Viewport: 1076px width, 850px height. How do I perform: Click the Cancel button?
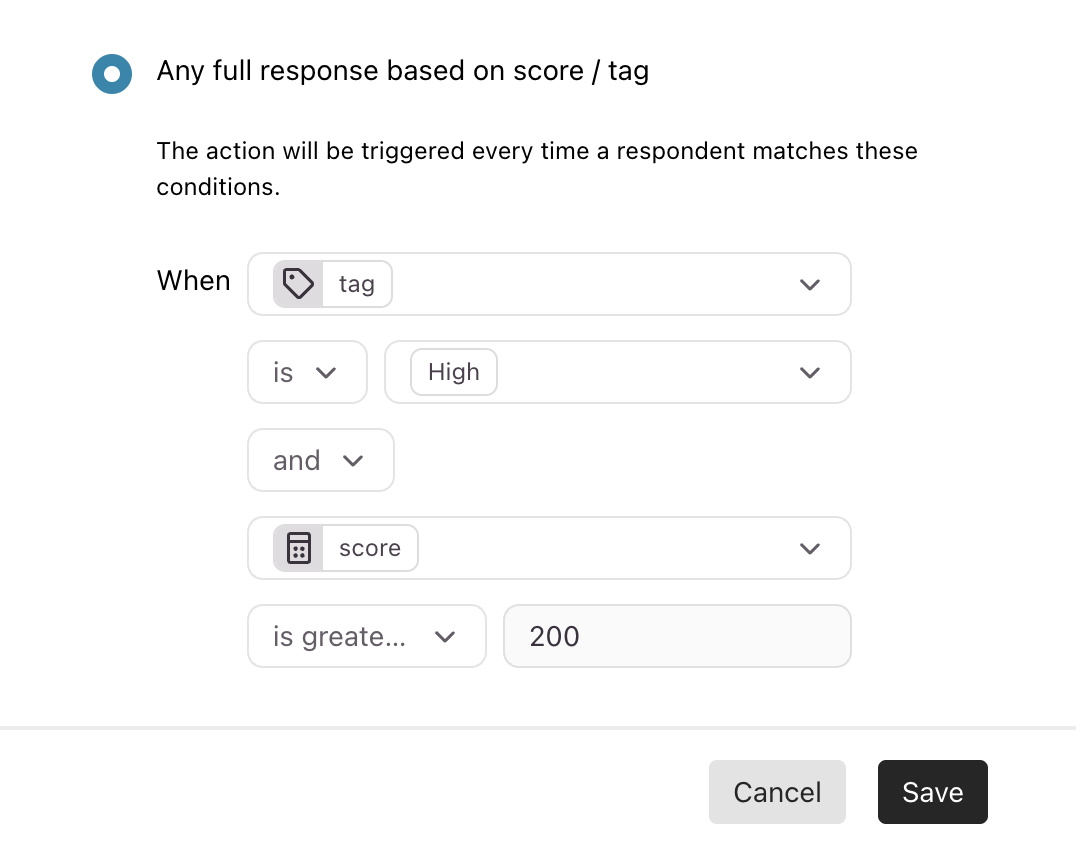click(777, 792)
